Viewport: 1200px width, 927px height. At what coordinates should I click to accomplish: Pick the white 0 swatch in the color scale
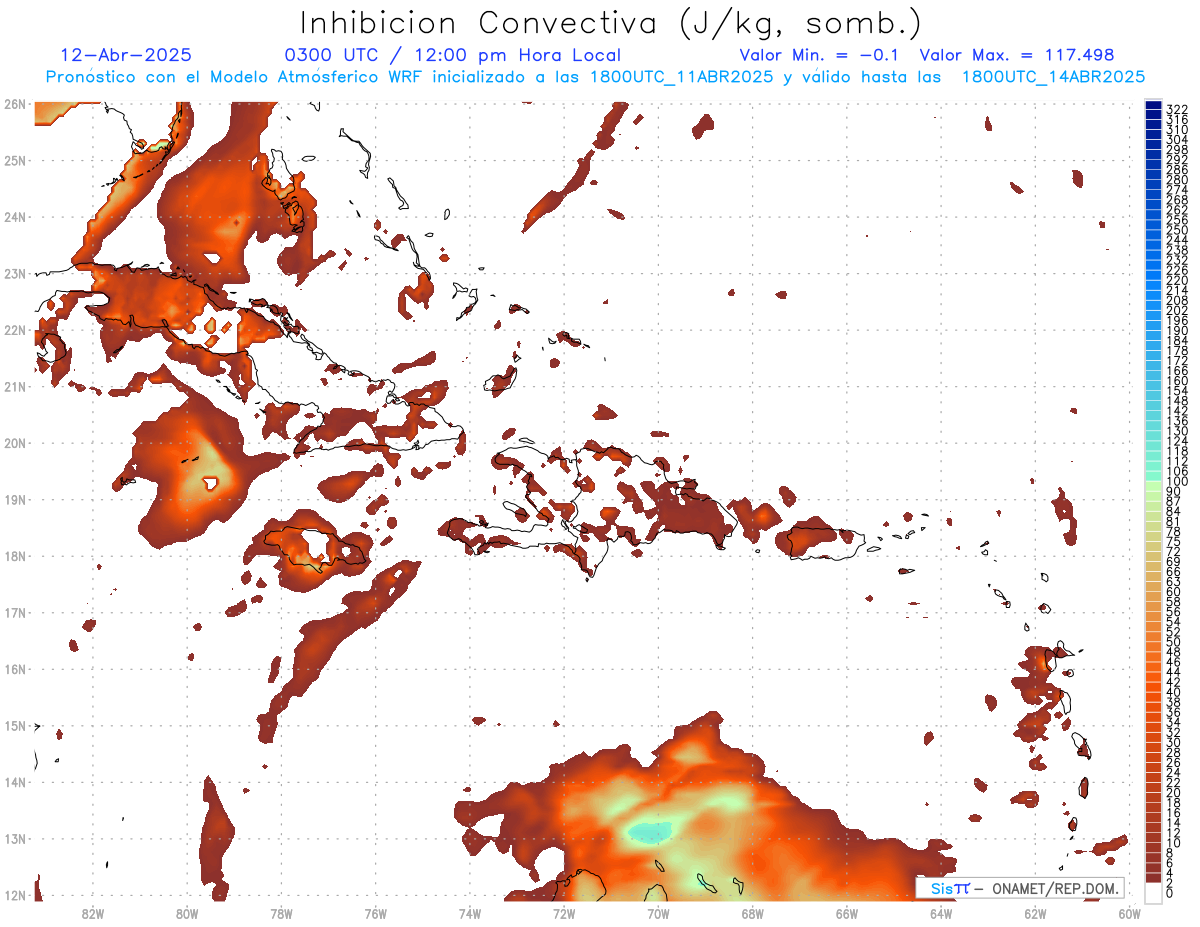tap(1153, 892)
